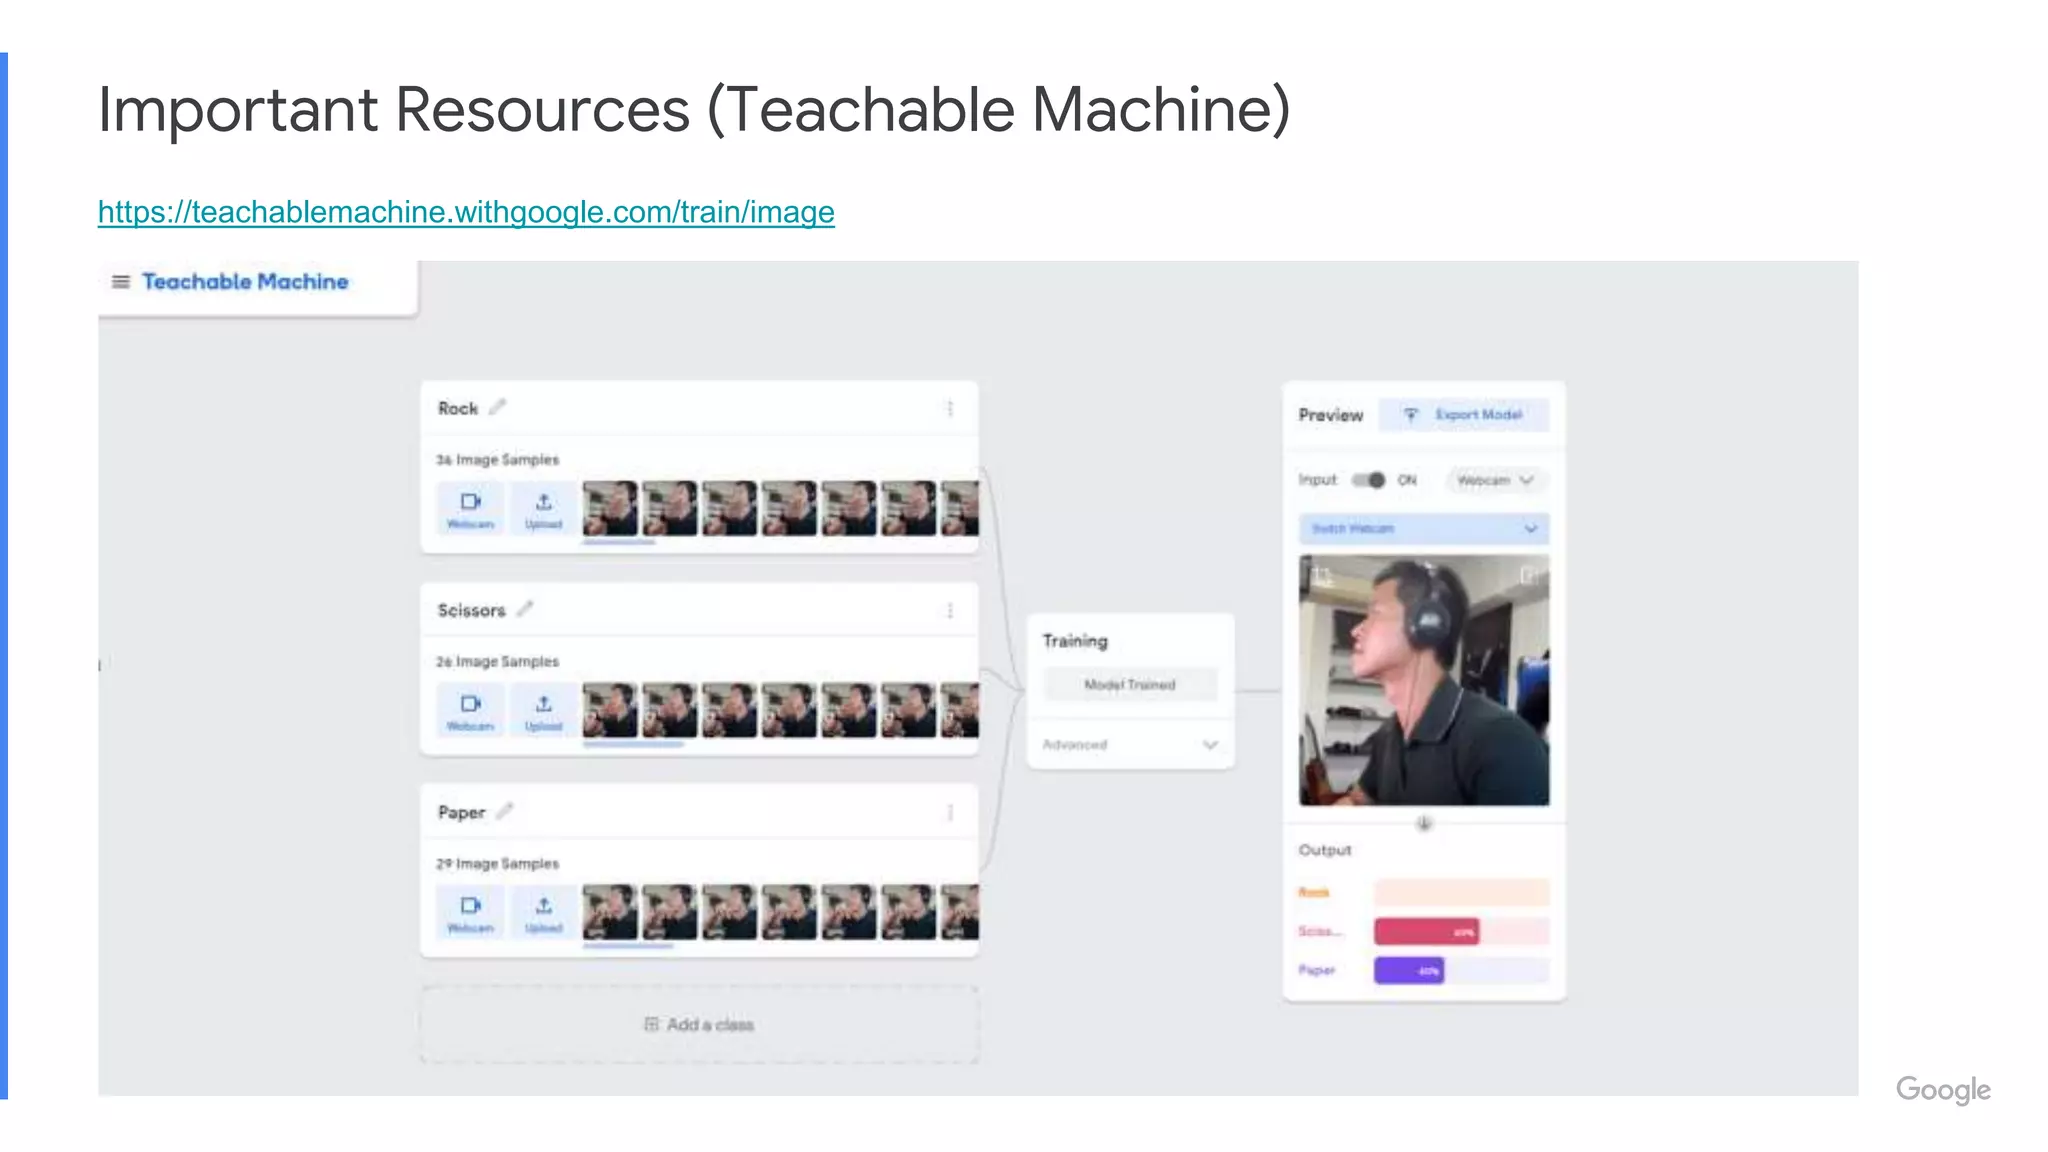2048x1152 pixels.
Task: Click the crop icon on webcam preview
Action: click(1322, 576)
